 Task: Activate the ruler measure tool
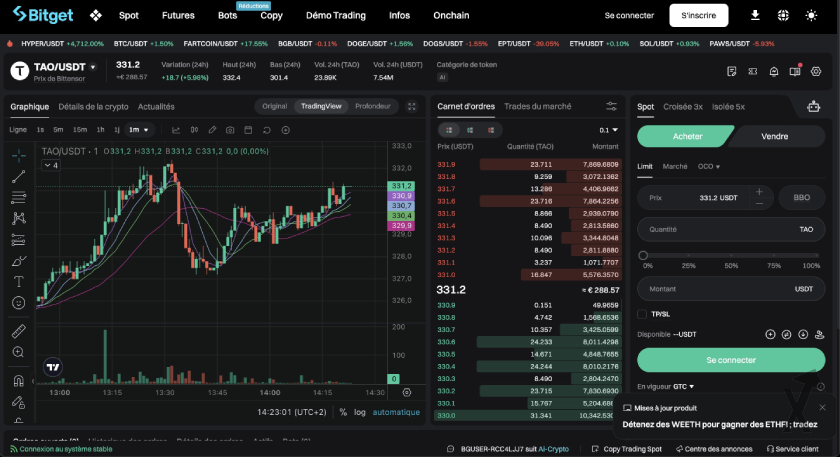(x=18, y=331)
